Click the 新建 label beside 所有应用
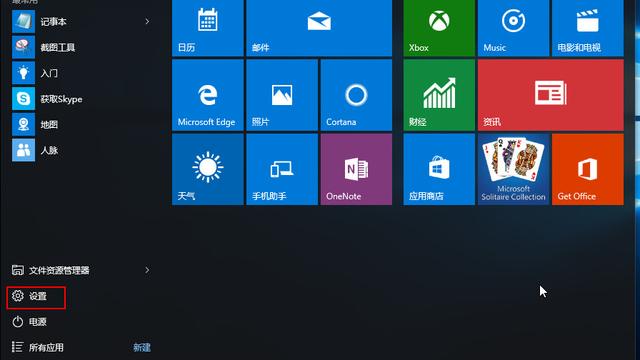 pyautogui.click(x=142, y=347)
